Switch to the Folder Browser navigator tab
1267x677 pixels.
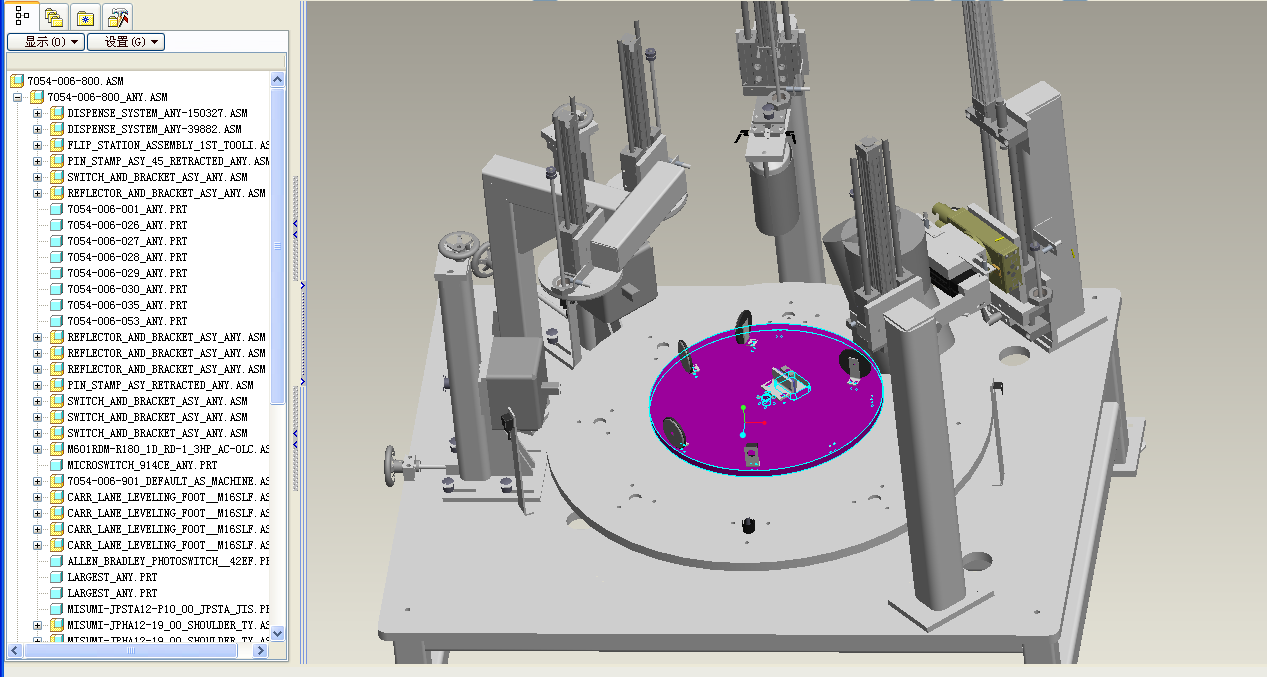(55, 16)
